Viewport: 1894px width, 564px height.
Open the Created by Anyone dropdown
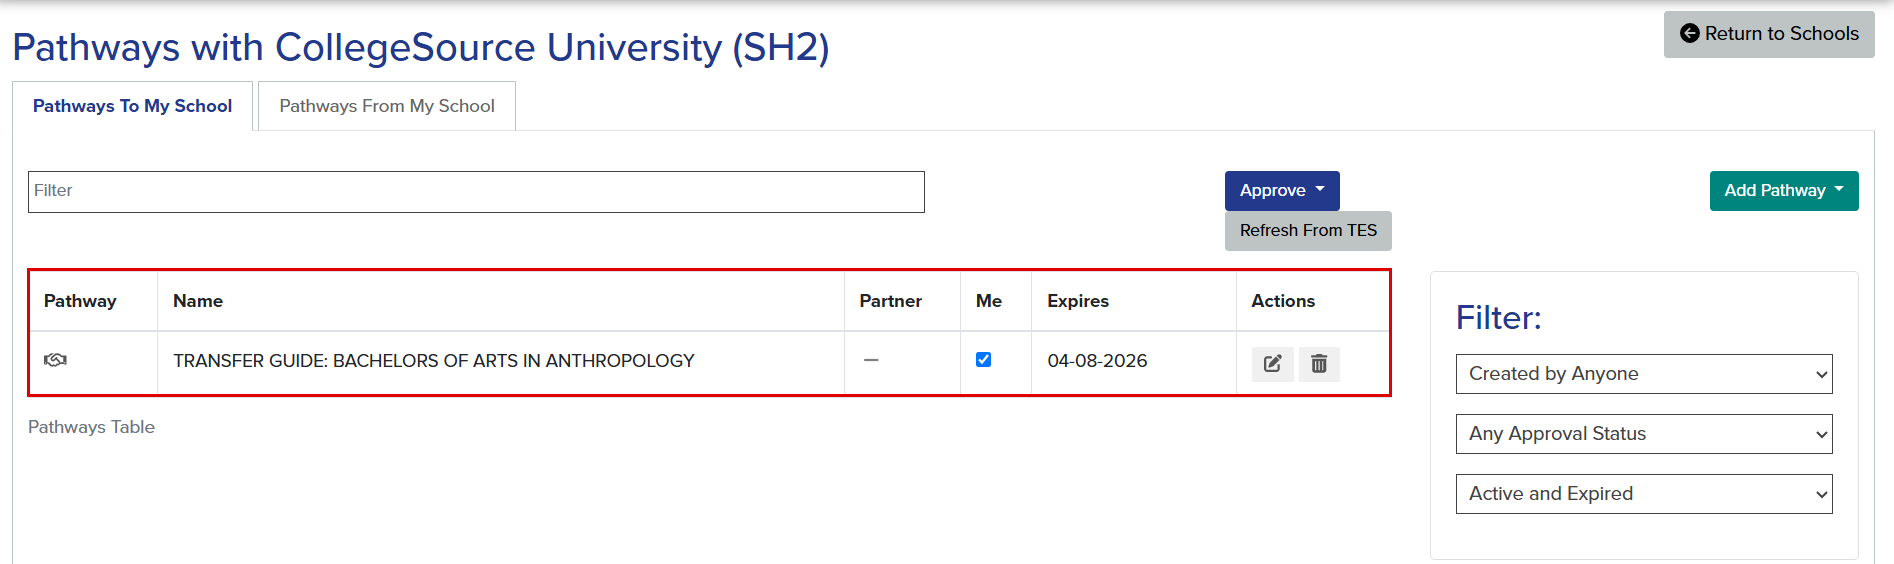tap(1644, 374)
